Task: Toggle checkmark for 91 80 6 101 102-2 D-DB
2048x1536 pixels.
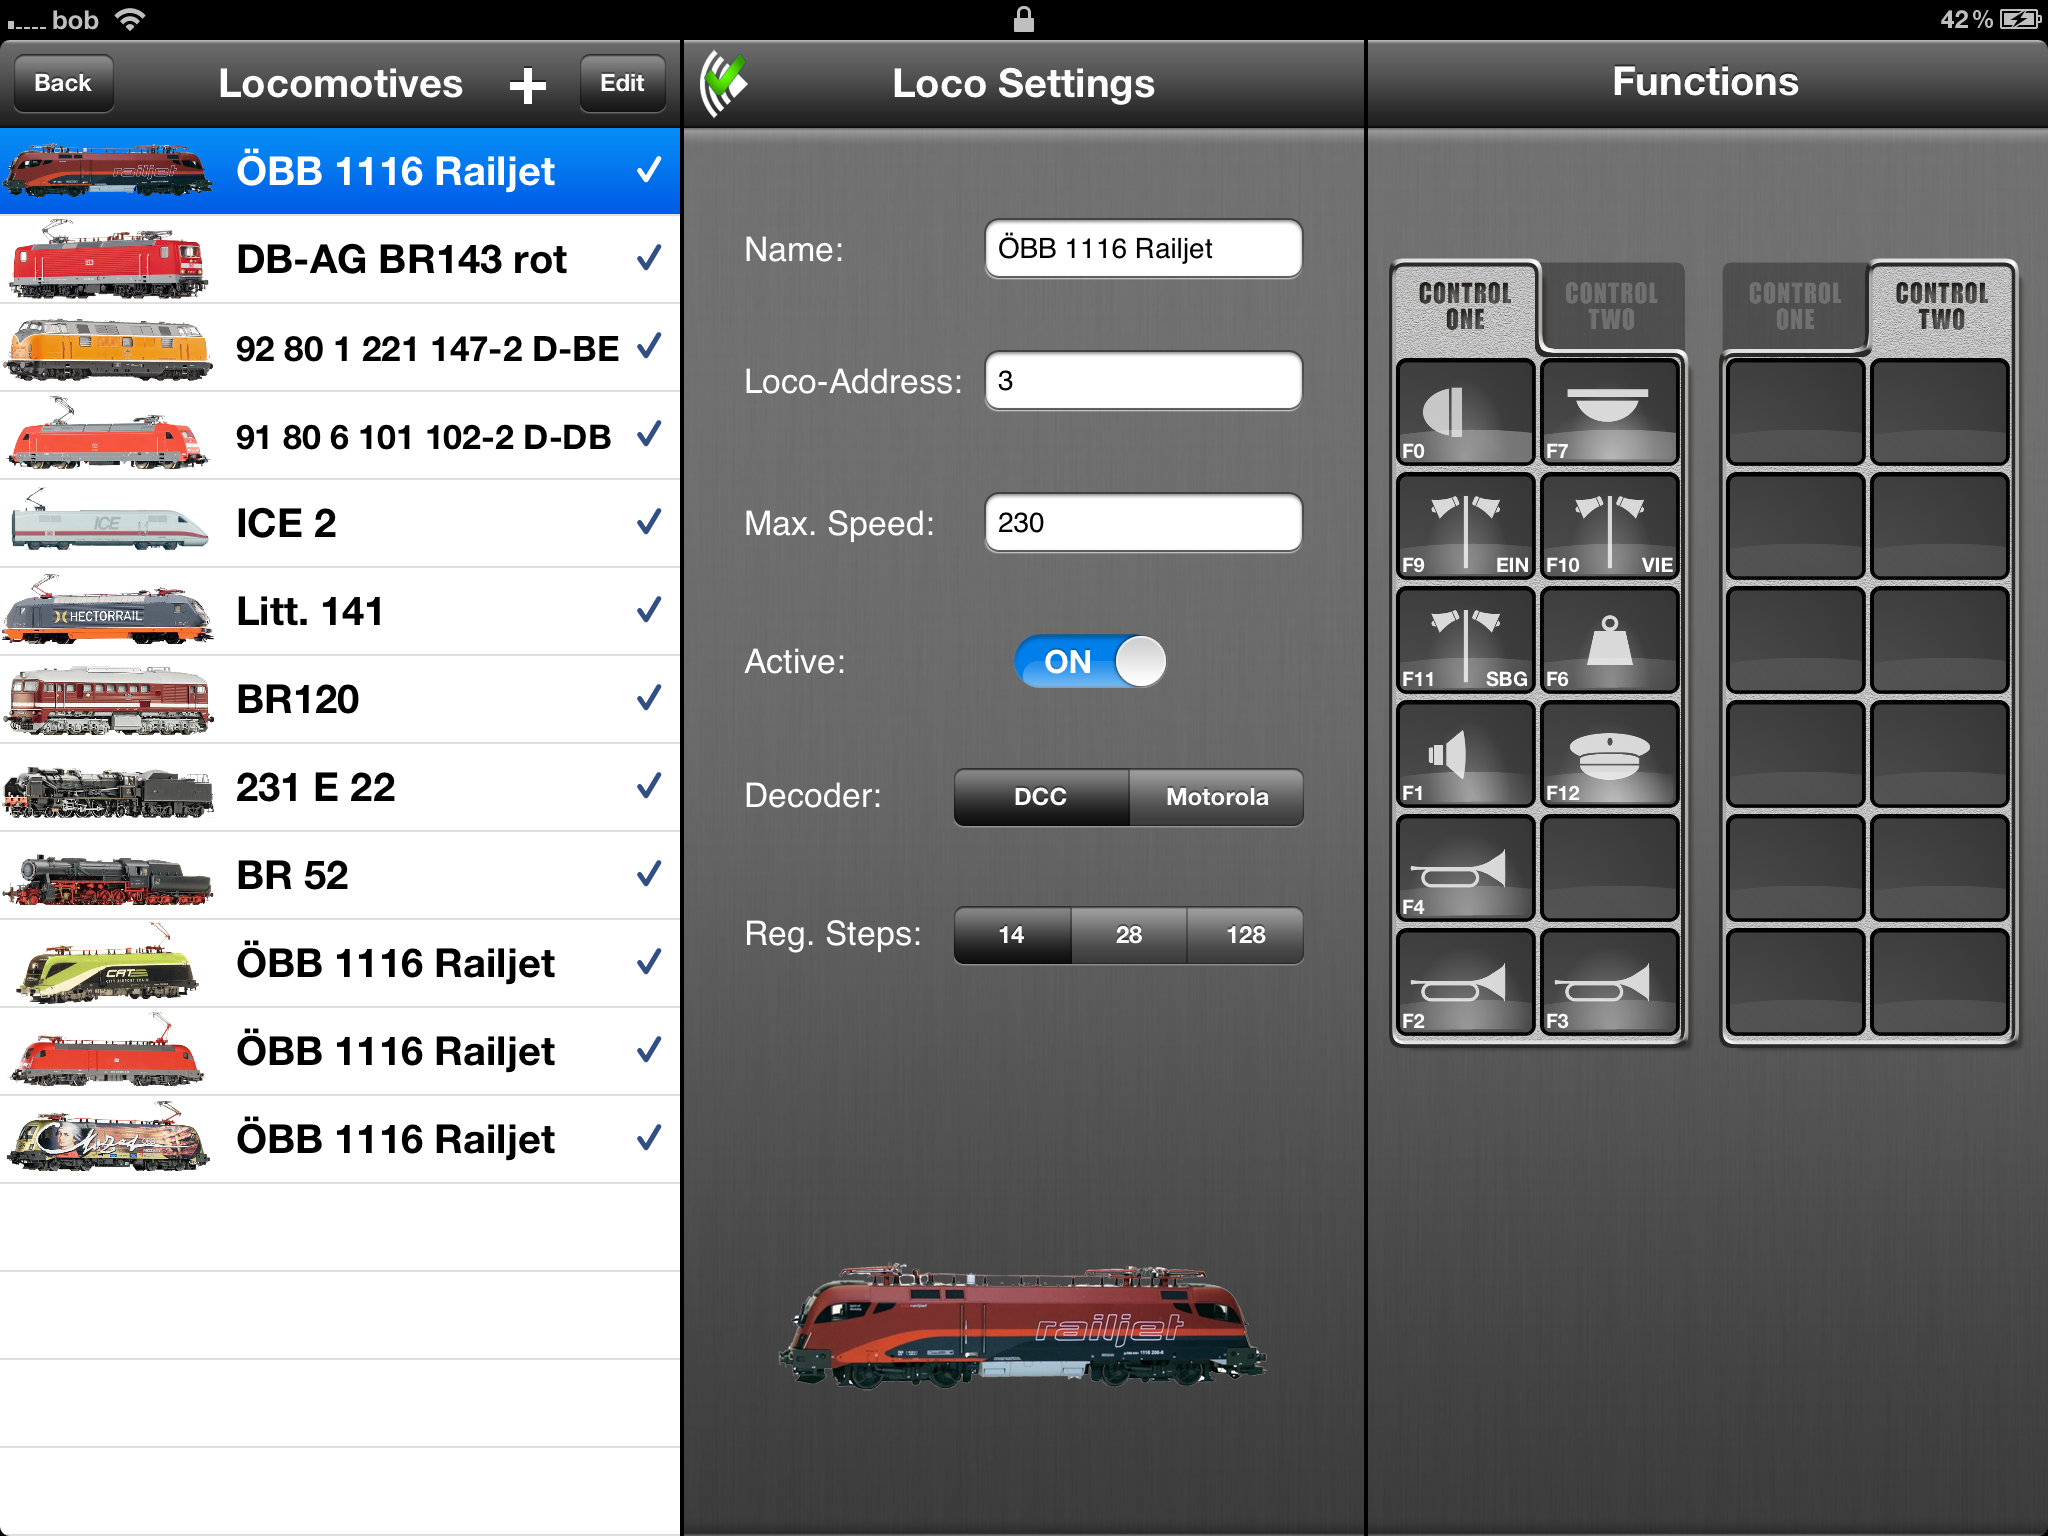Action: coord(649,434)
